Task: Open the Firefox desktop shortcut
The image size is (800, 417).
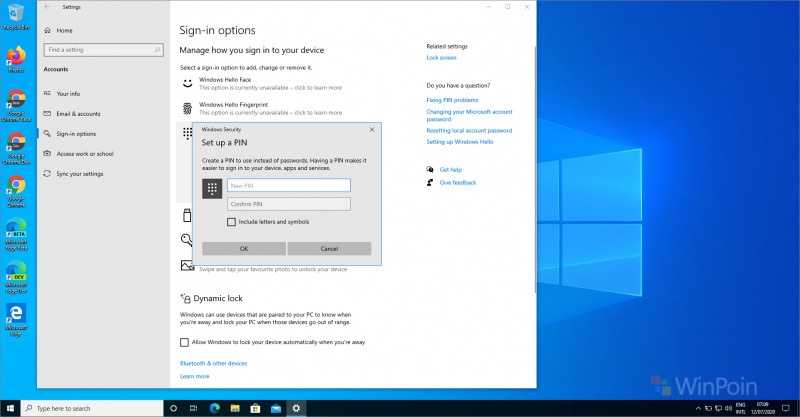Action: tap(16, 59)
